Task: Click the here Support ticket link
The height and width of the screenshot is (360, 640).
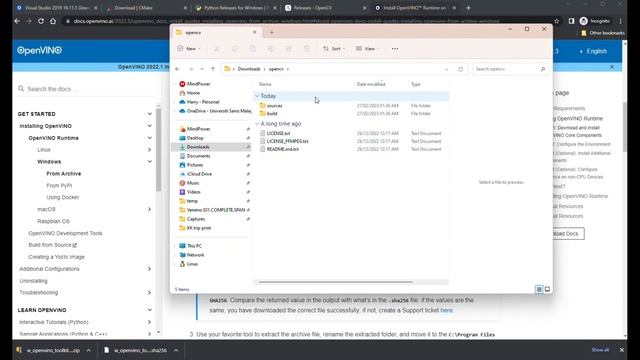Action: coord(447,310)
